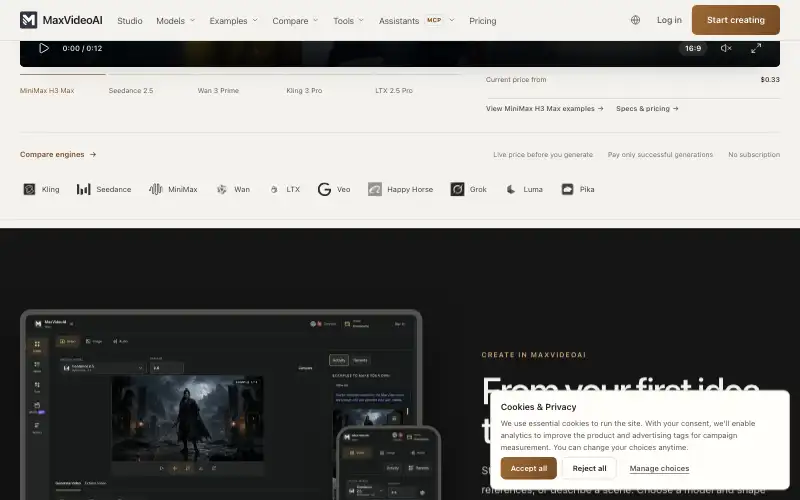Click the 16:9 aspect ratio badge
800x500 pixels.
[x=693, y=48]
